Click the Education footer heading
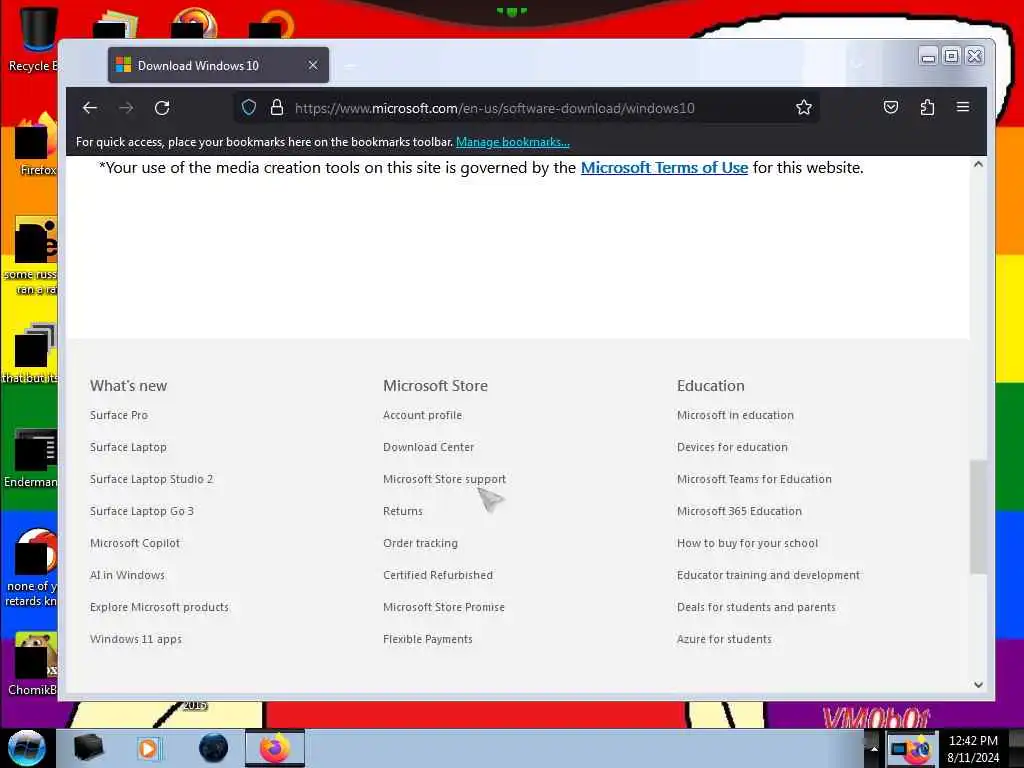The image size is (1024, 768). click(711, 386)
